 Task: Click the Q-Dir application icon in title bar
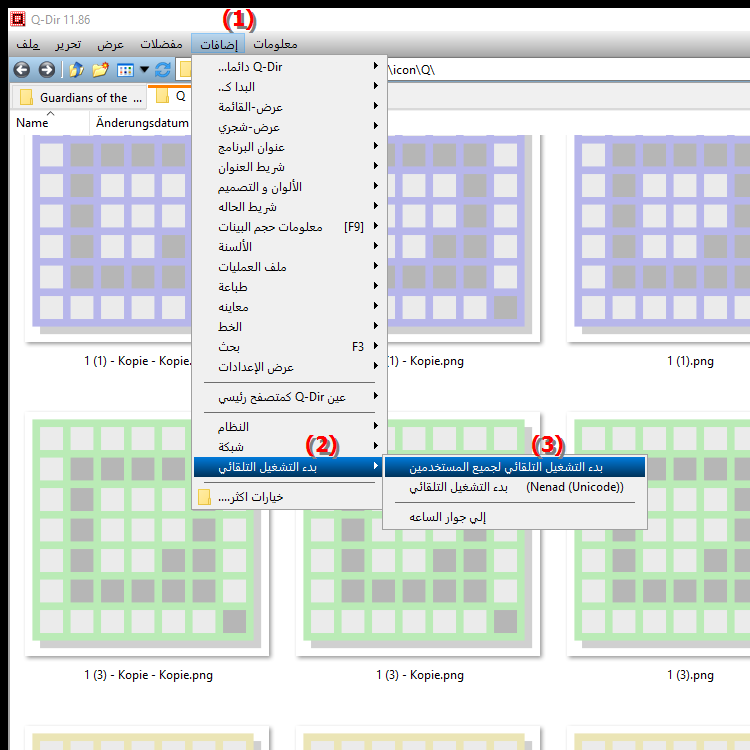18,19
